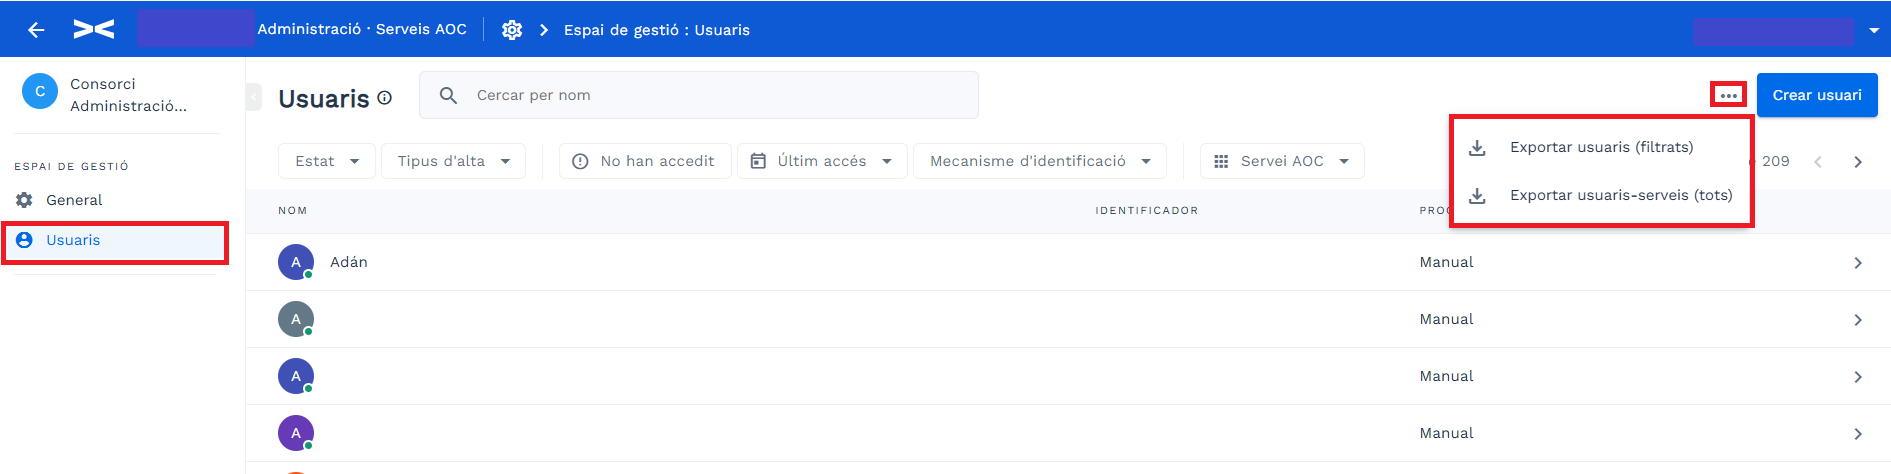Expand the Estat filter dropdown
The height and width of the screenshot is (474, 1891).
tap(327, 161)
